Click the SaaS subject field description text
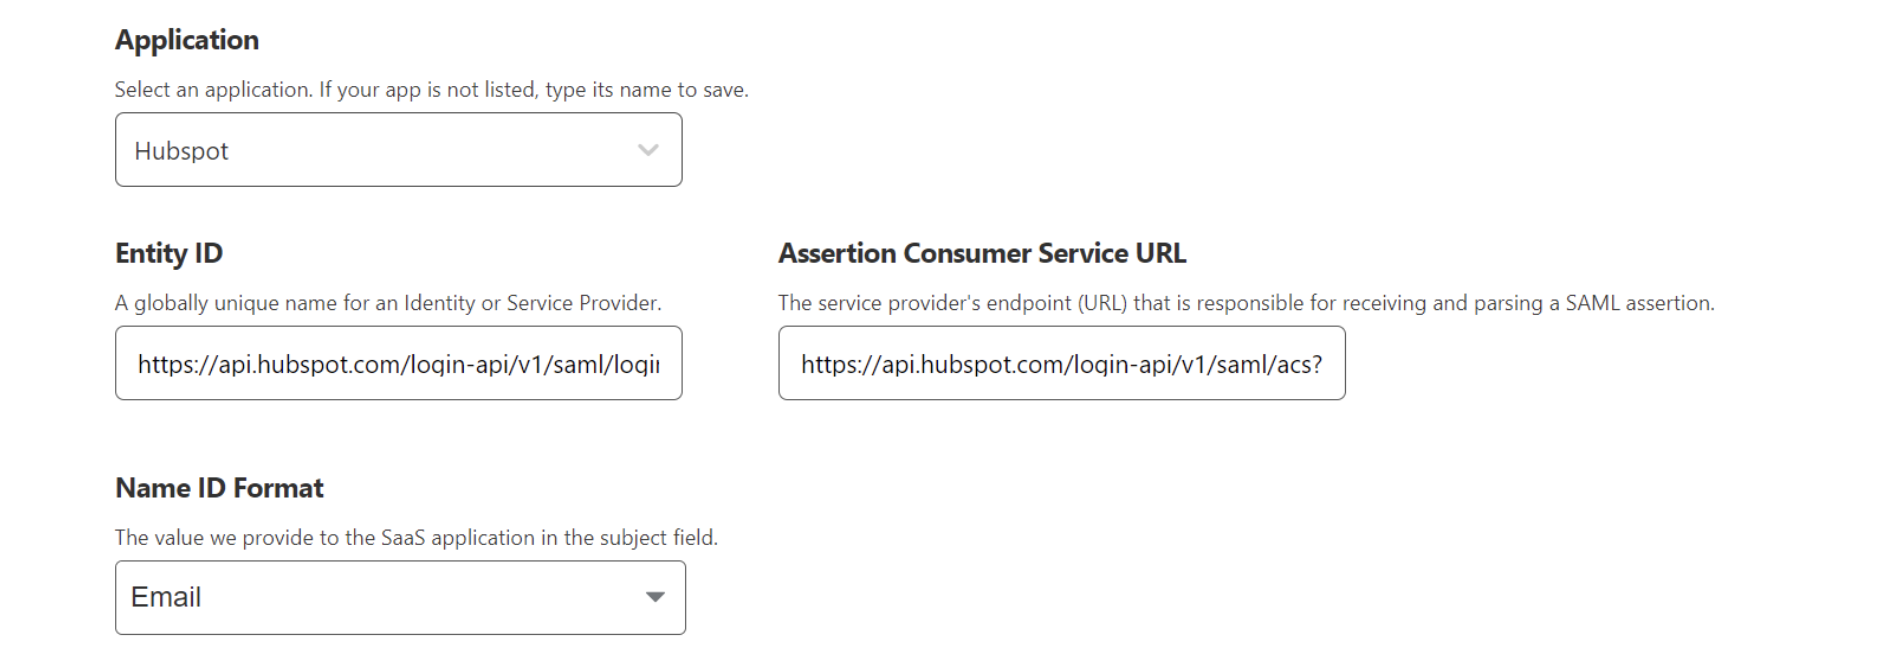The height and width of the screenshot is (666, 1894). pyautogui.click(x=418, y=536)
